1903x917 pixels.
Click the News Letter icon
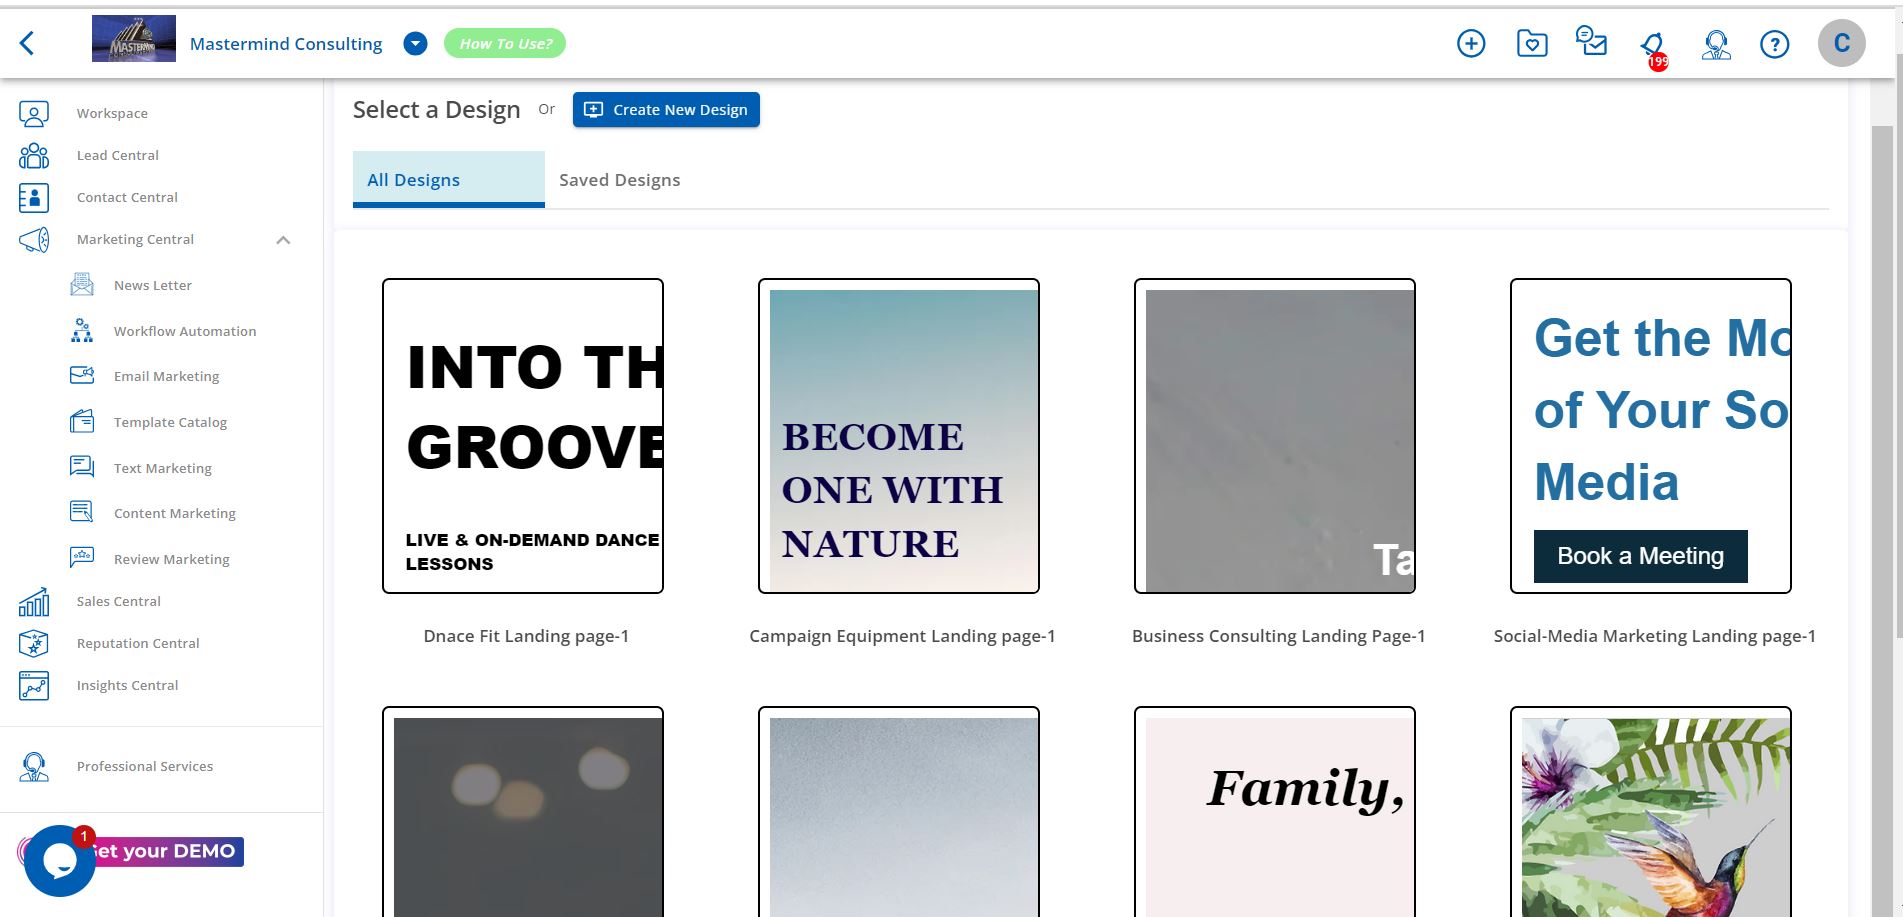coord(82,285)
